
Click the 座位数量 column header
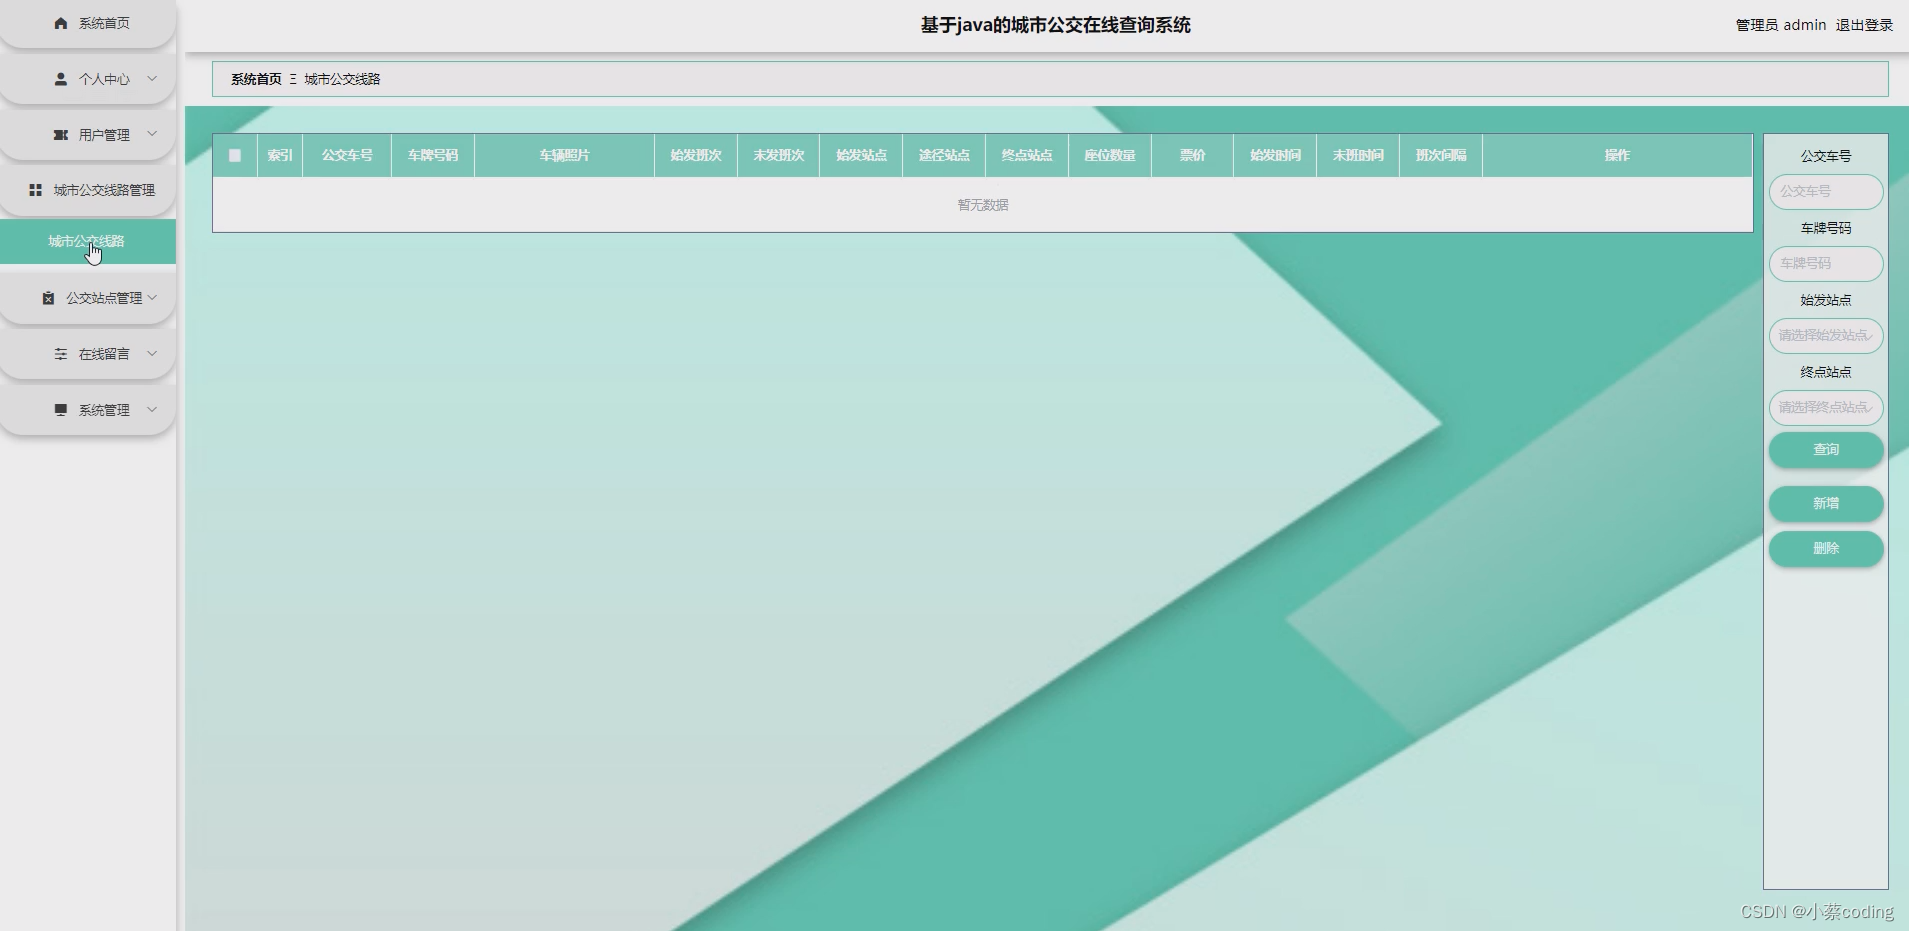pyautogui.click(x=1110, y=156)
